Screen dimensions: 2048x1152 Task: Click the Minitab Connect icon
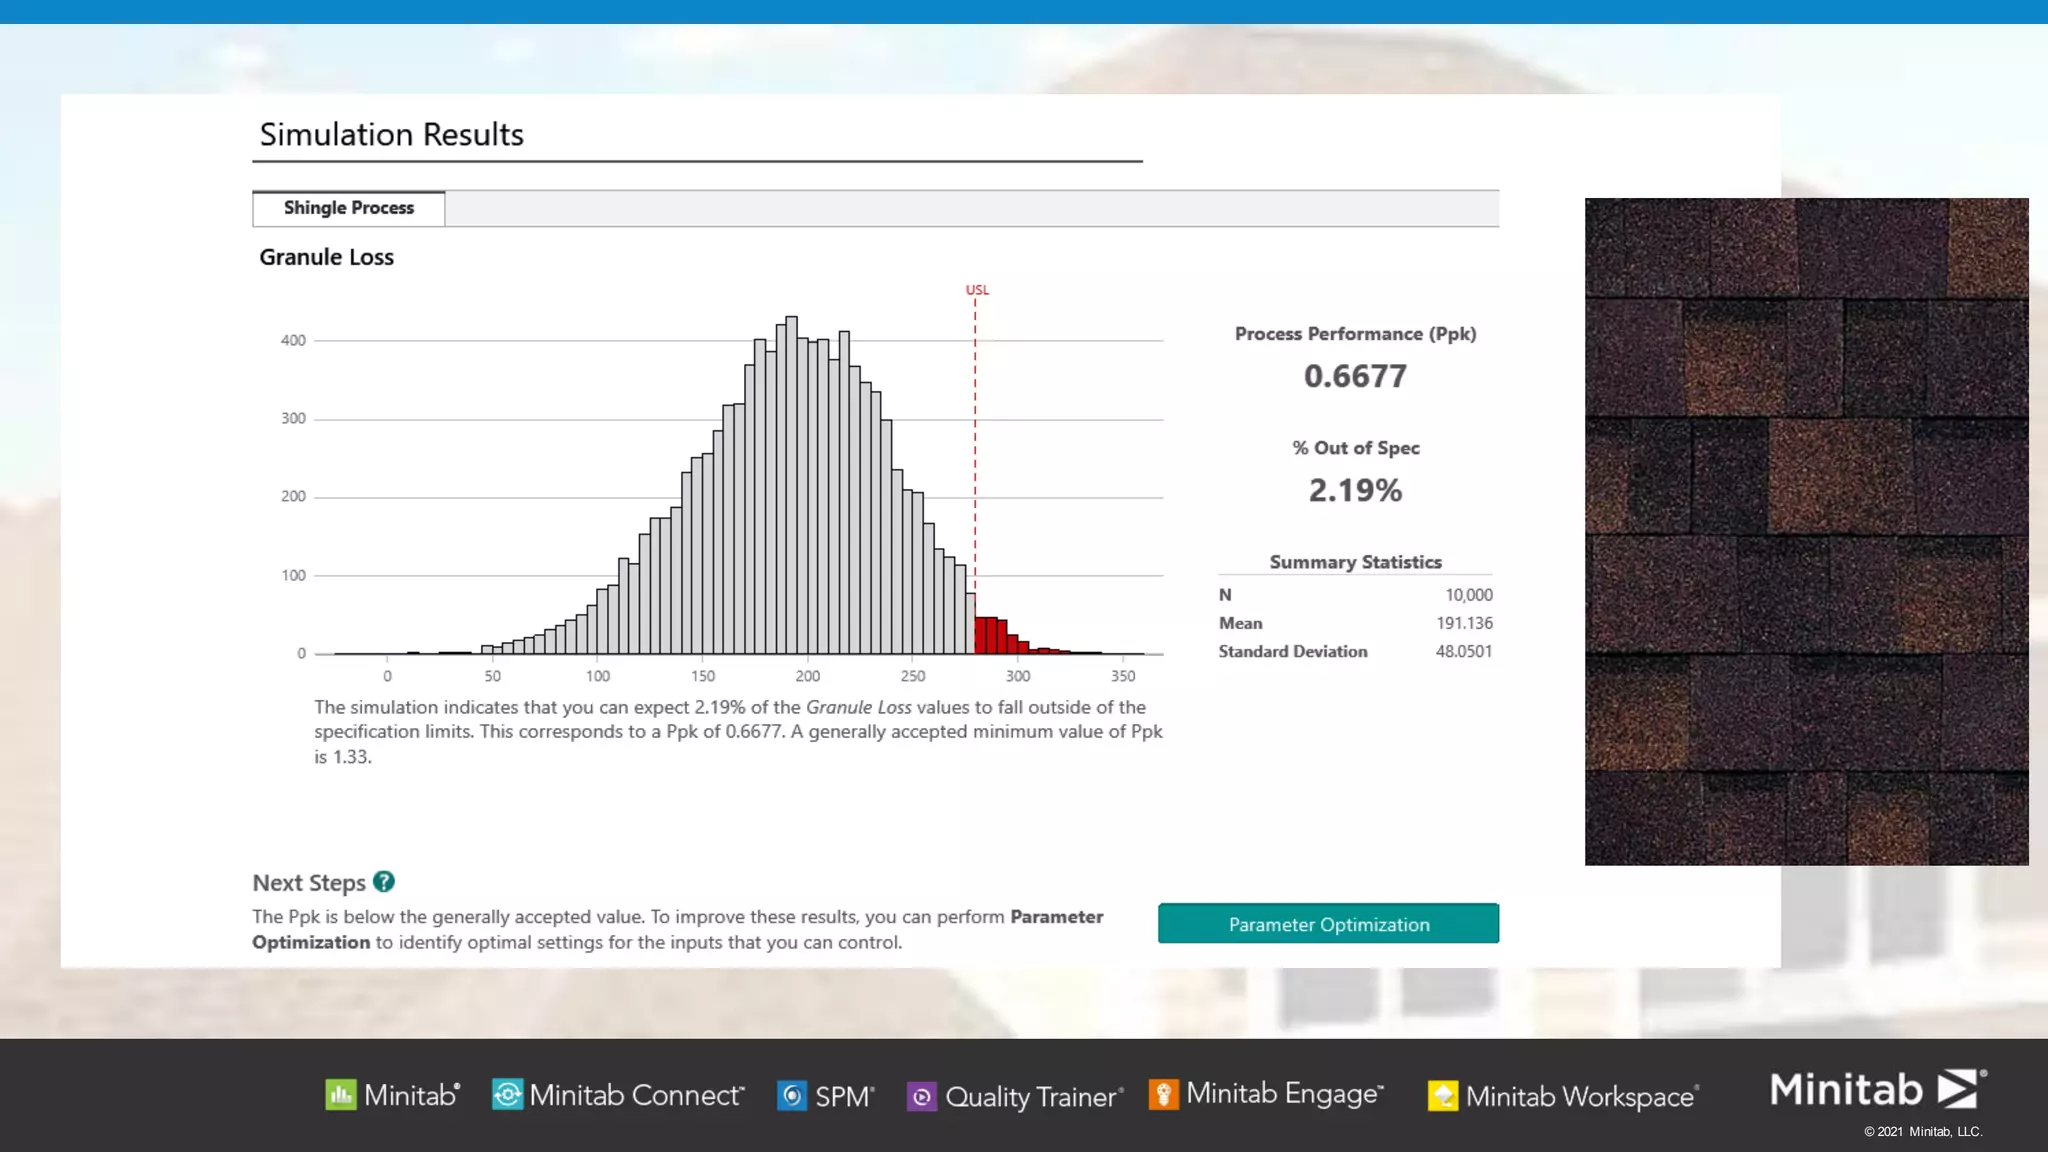[507, 1095]
